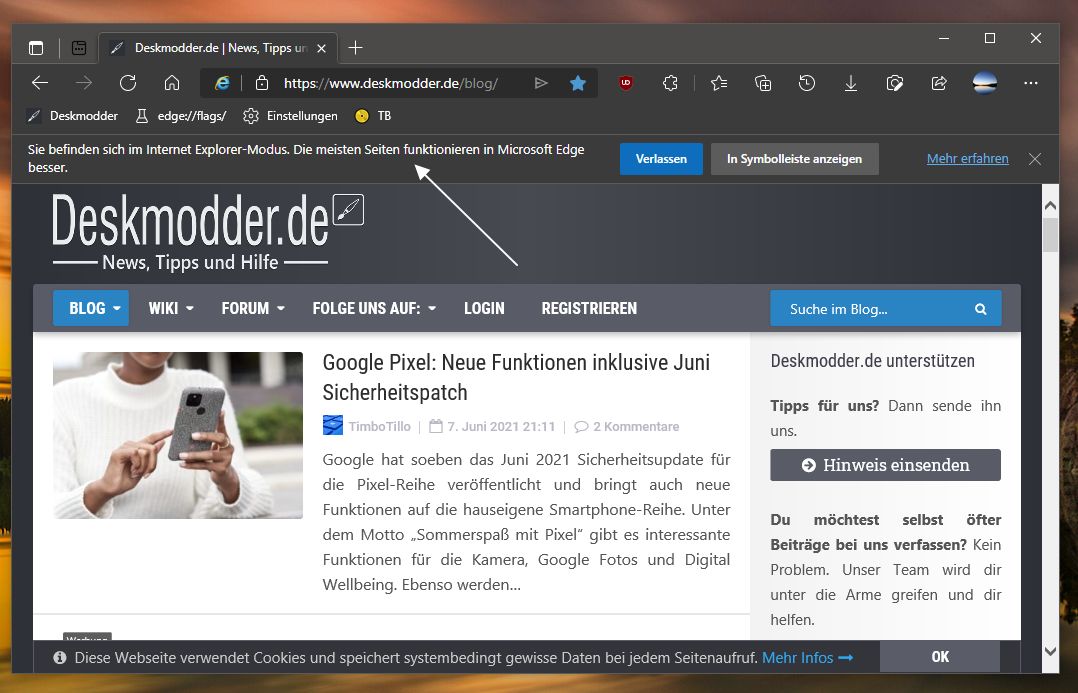Click the magnifier search icon in blog search
The image size is (1078, 693).
[981, 309]
